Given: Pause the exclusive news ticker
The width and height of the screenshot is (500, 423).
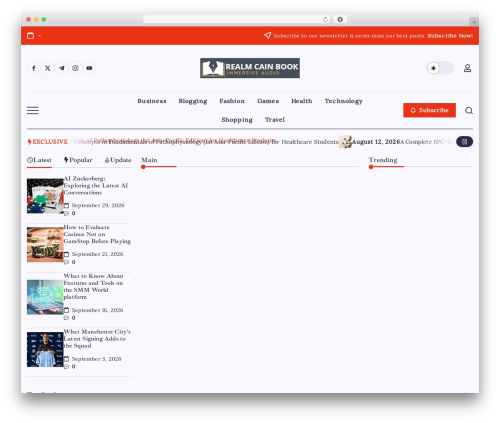Looking at the screenshot, I should pyautogui.click(x=464, y=142).
